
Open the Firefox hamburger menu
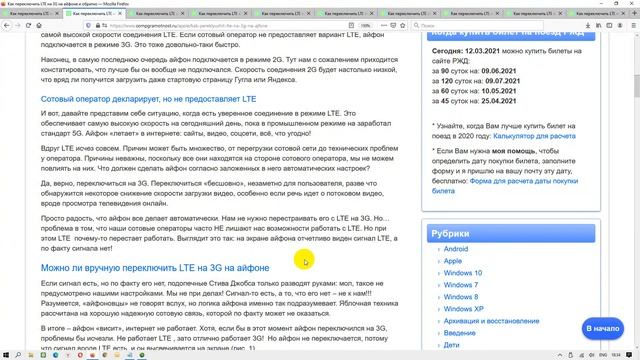point(633,25)
